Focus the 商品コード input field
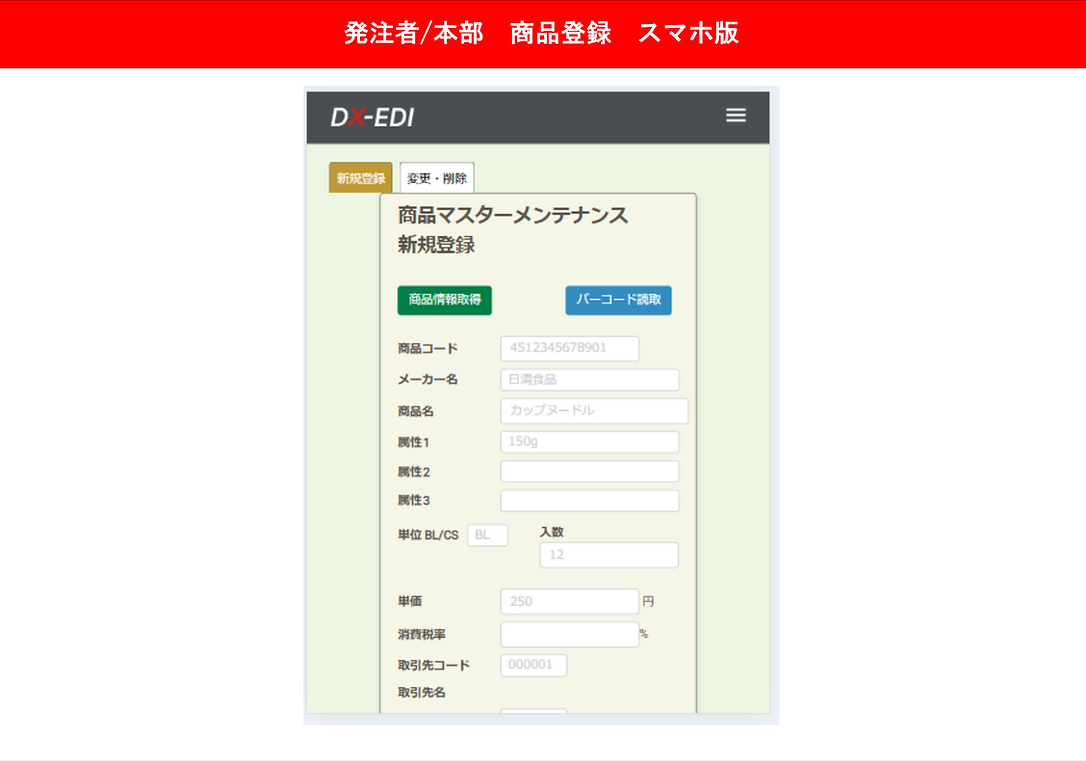The height and width of the screenshot is (761, 1086). point(569,348)
